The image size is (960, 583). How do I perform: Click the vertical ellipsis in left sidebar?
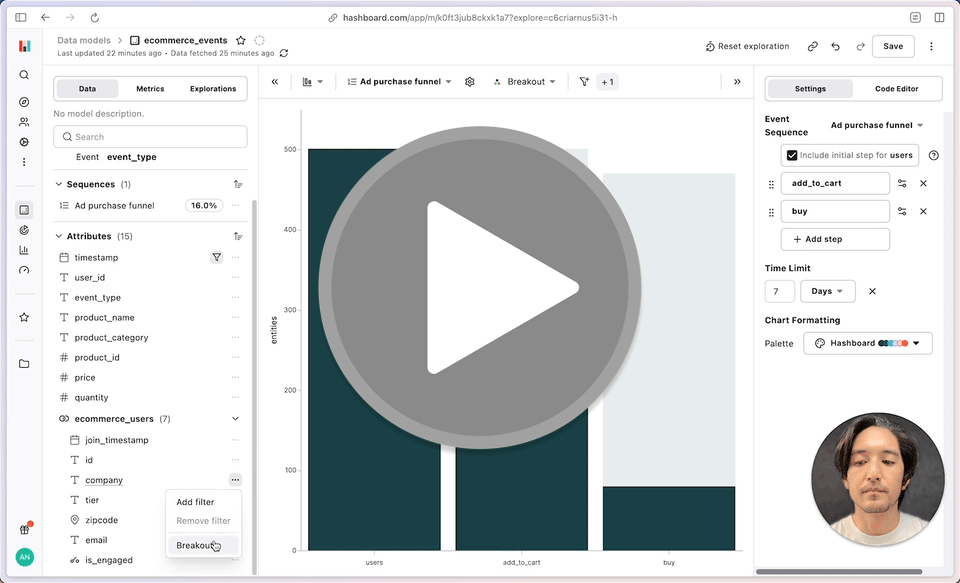pyautogui.click(x=24, y=162)
